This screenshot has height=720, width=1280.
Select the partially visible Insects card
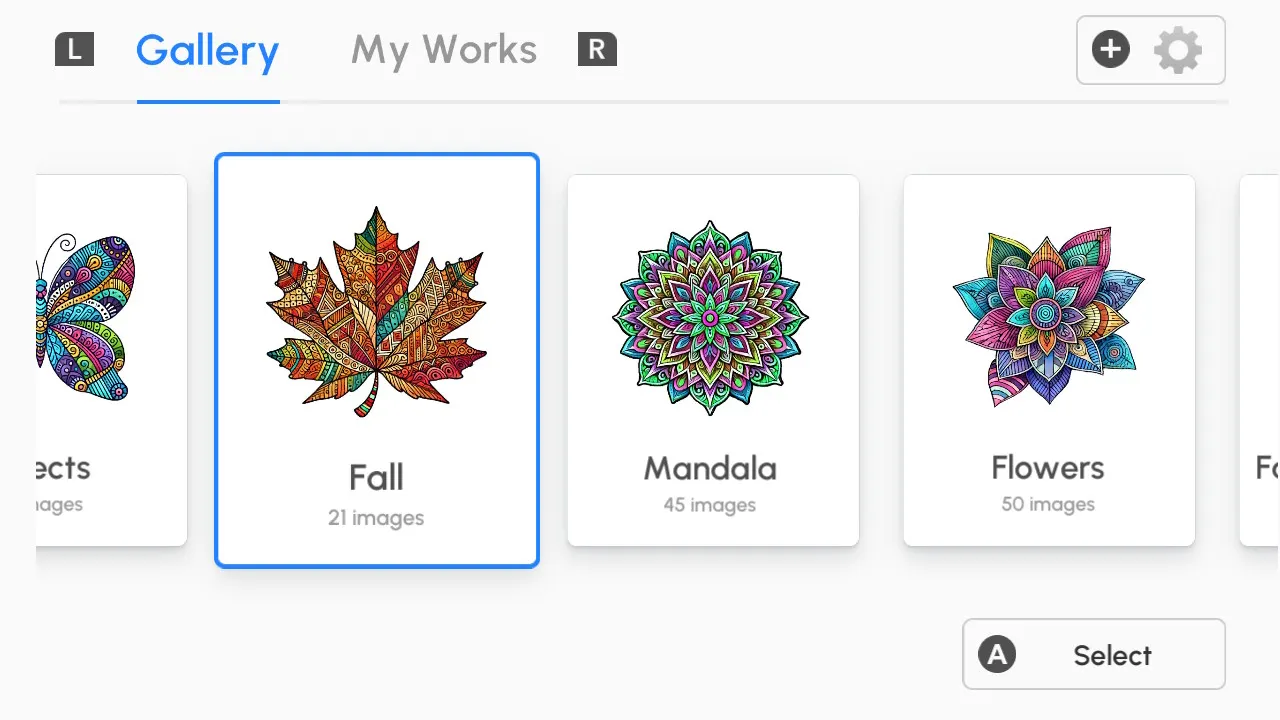coord(111,360)
